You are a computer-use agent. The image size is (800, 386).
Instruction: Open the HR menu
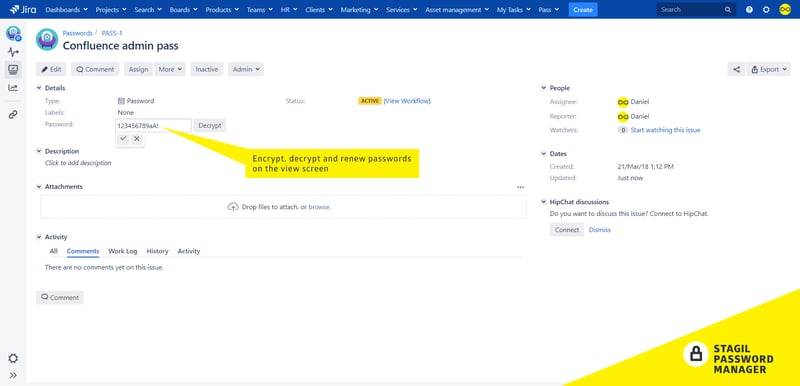289,10
